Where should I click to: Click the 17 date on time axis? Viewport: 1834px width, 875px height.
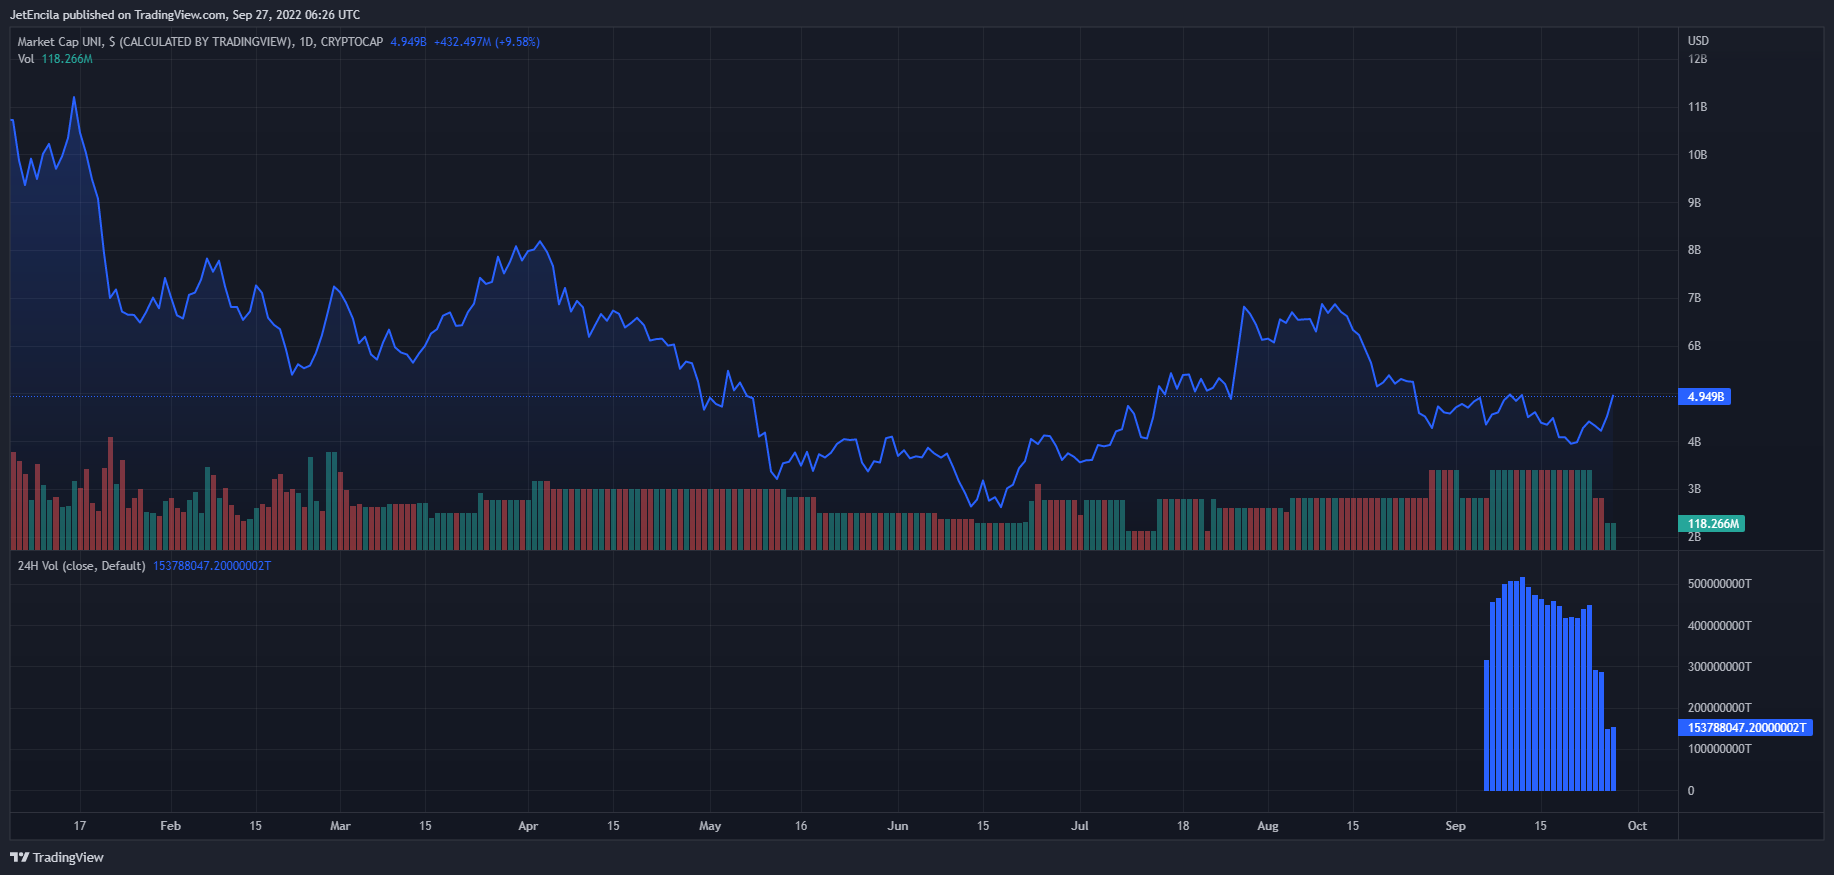80,826
